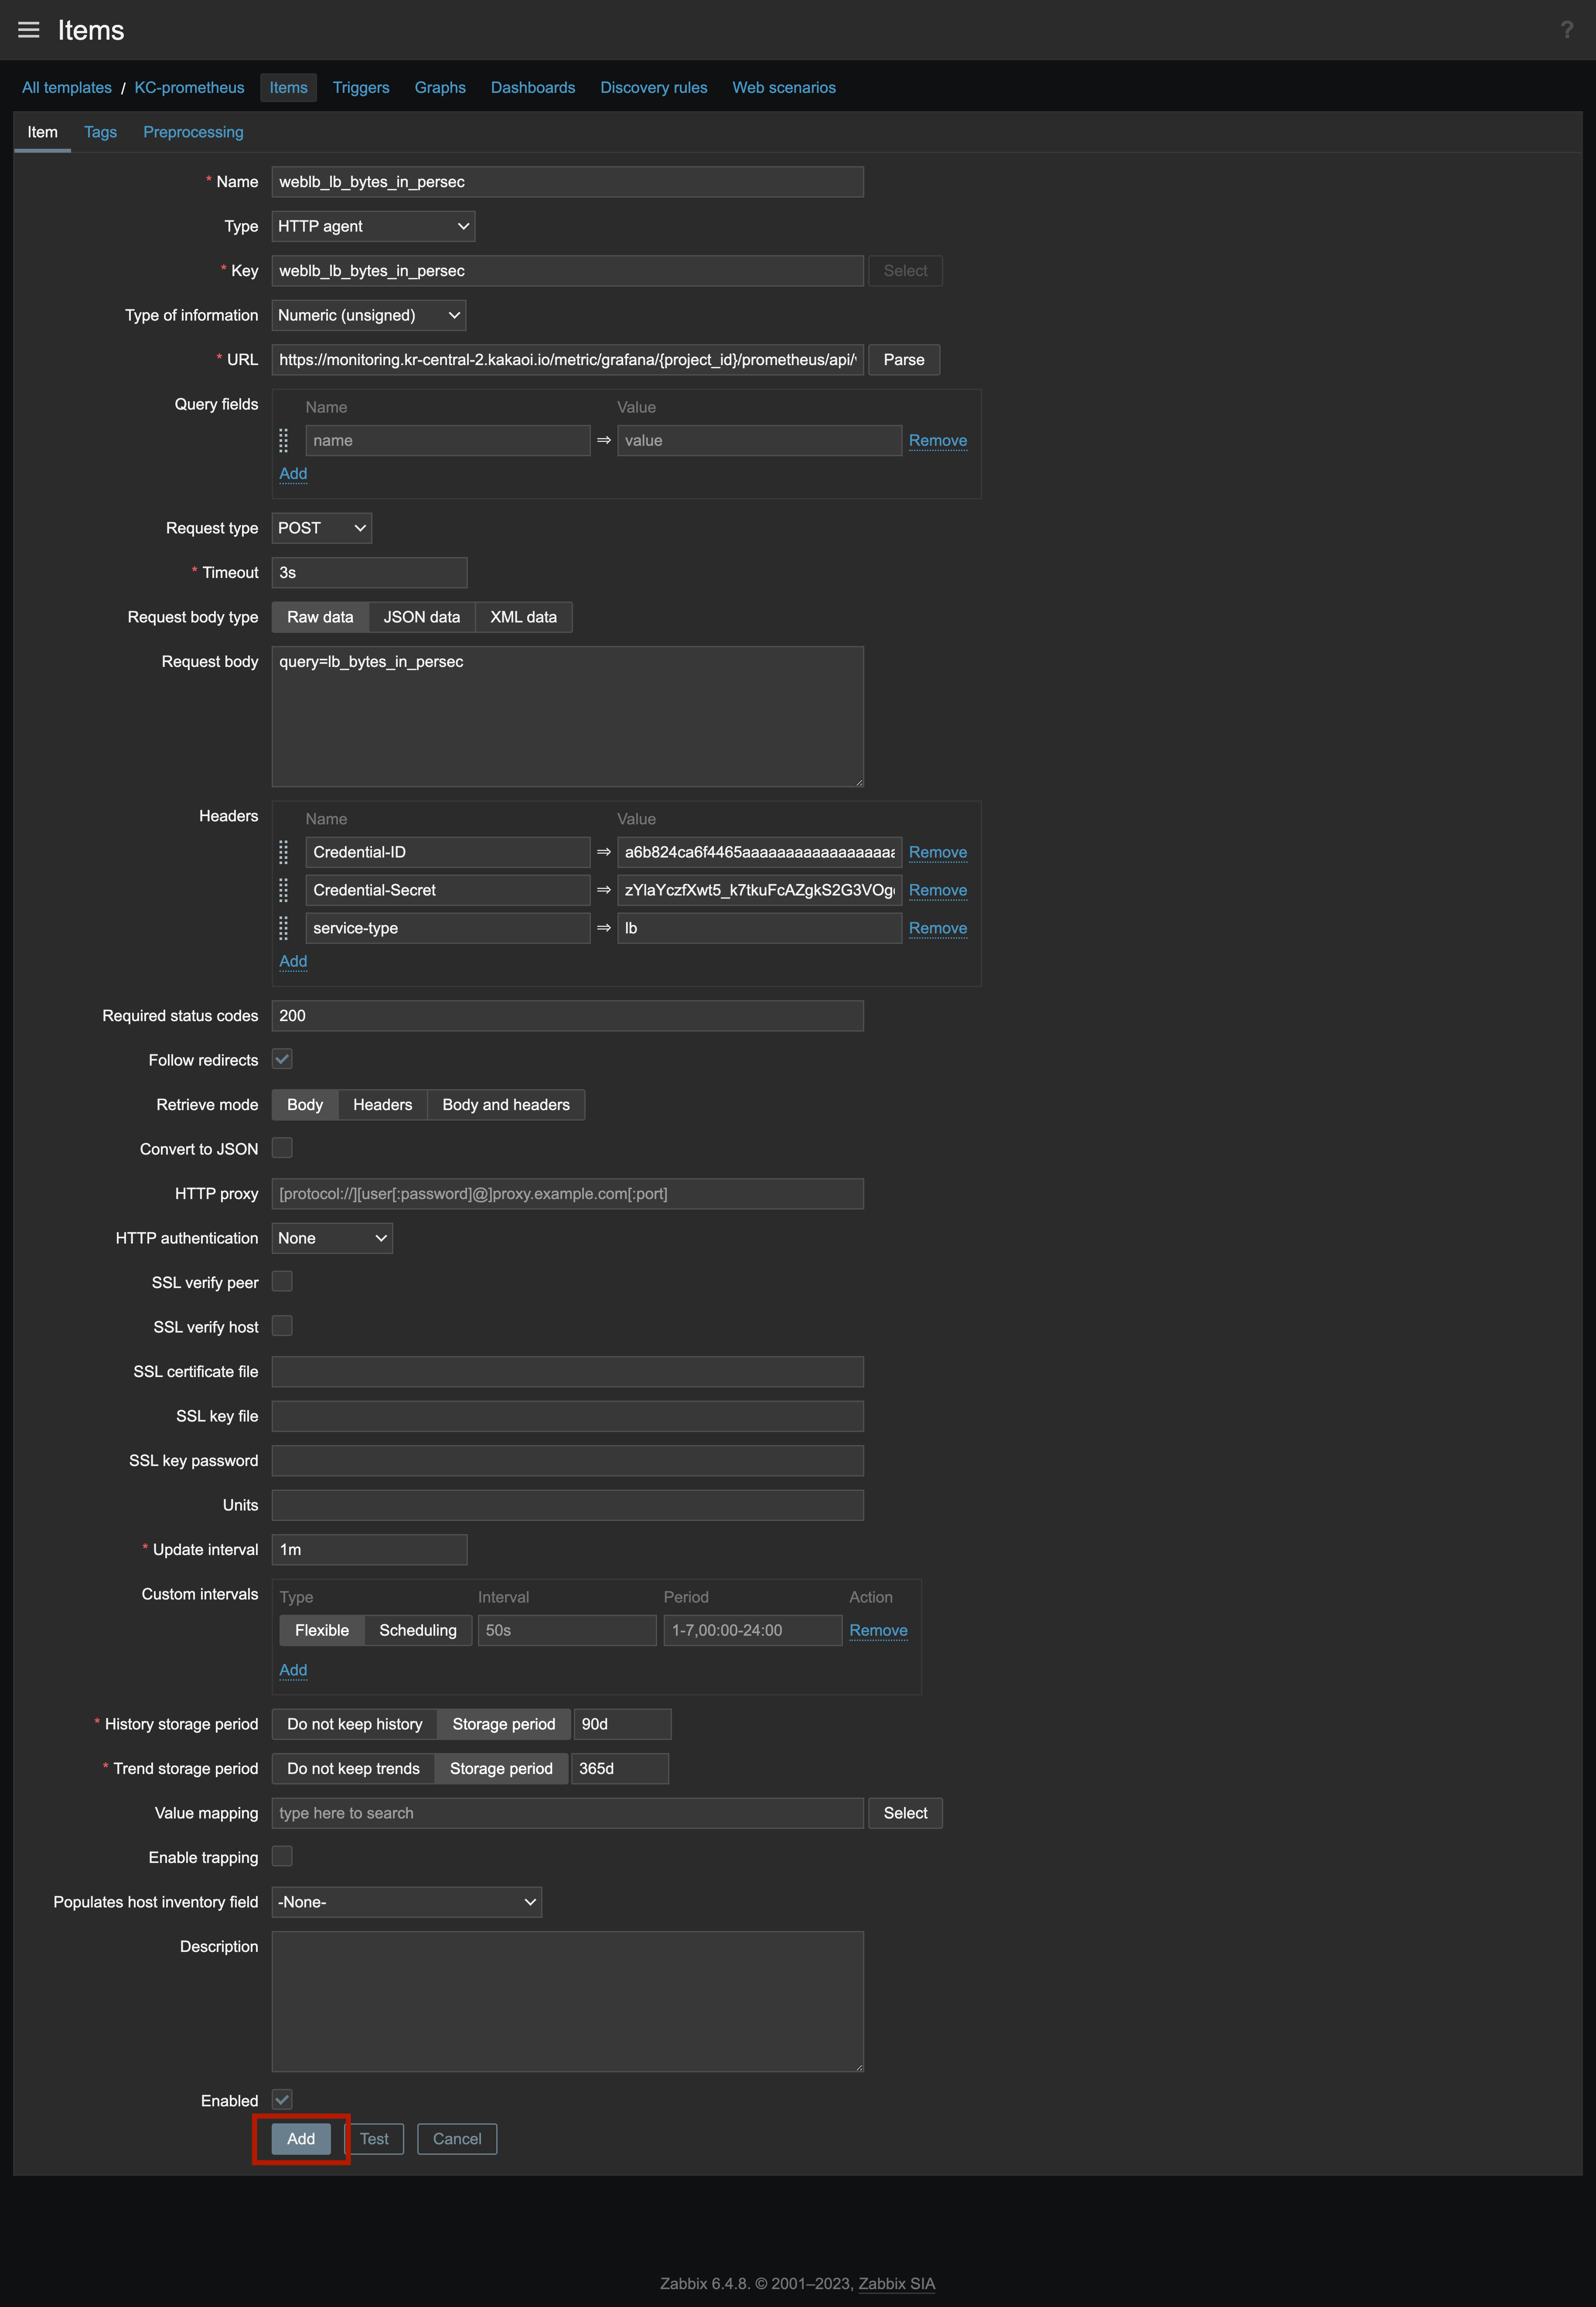The image size is (1596, 2307).
Task: Click the Preprocessing tab
Action: click(x=193, y=131)
